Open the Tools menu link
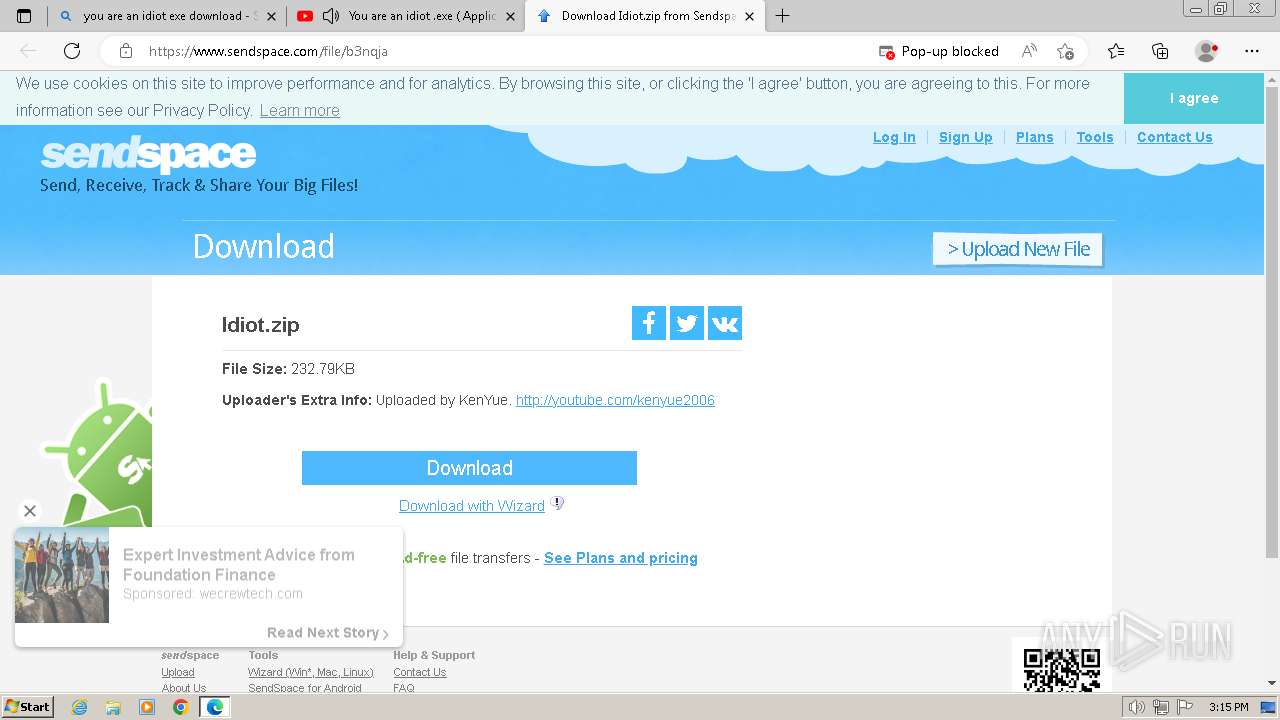 [x=1095, y=137]
